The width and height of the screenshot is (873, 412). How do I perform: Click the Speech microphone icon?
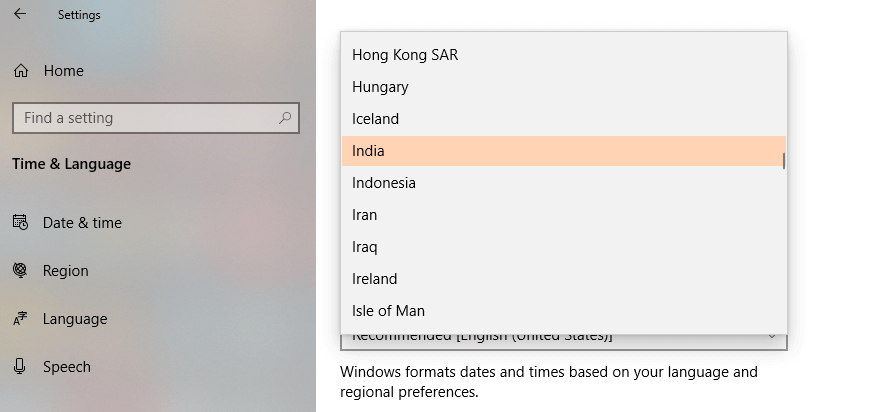[x=20, y=366]
